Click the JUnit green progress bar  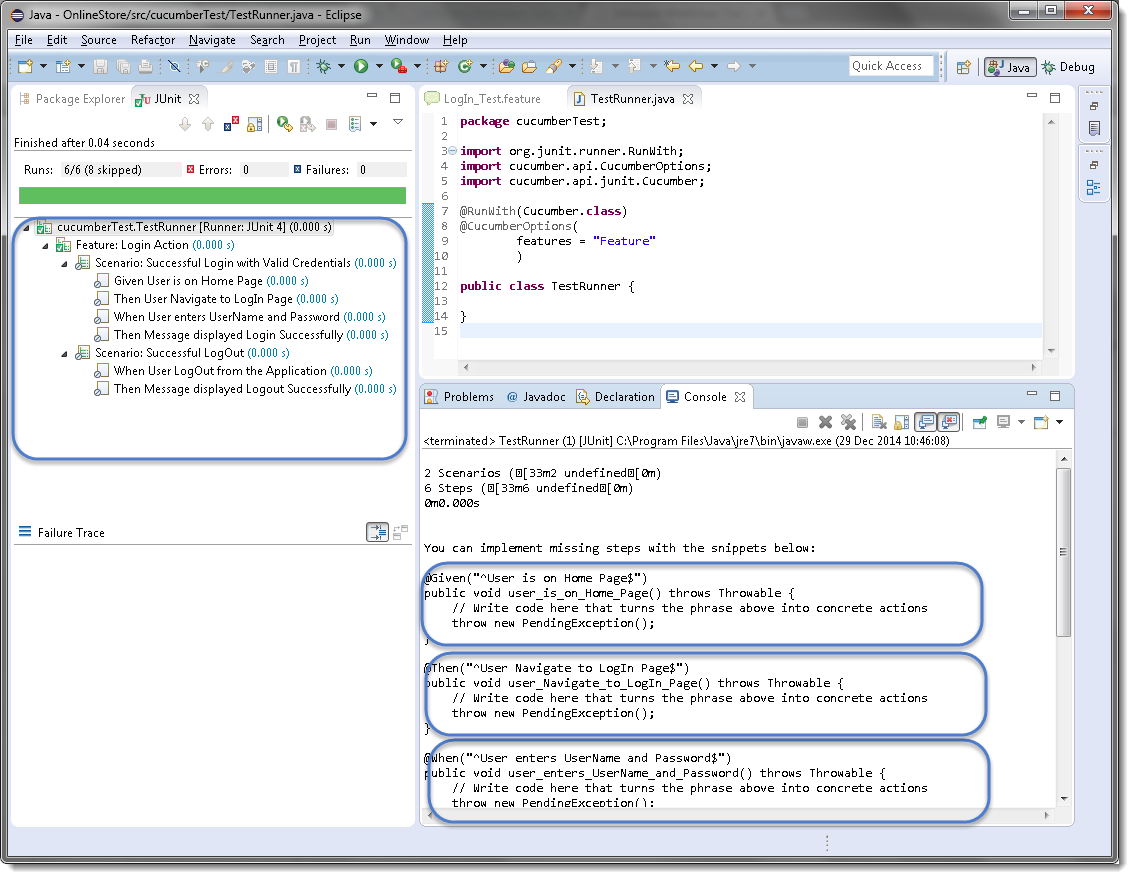(x=212, y=196)
